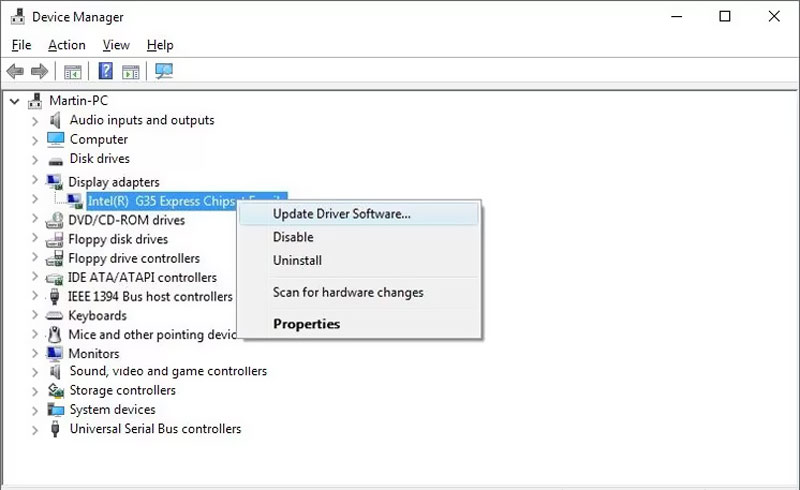Select the Mice and other pointing devices label
Viewport: 800px width, 490px height.
click(x=153, y=335)
